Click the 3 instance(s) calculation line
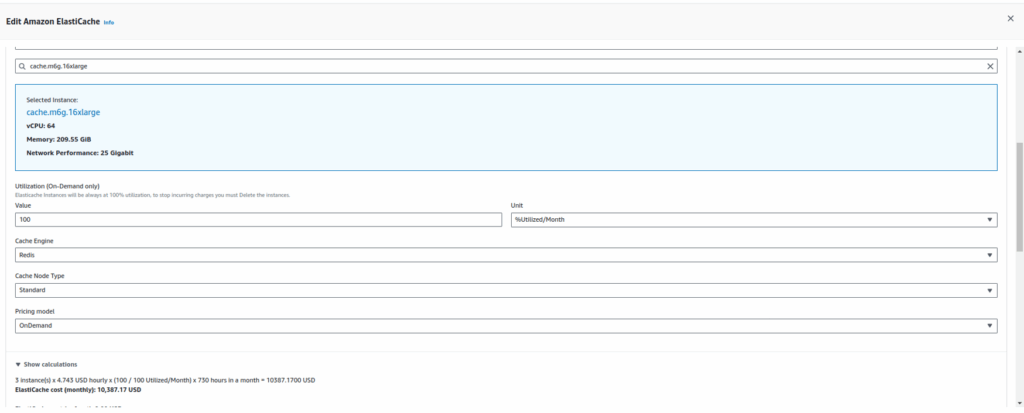Viewport: 1024px width, 413px height. [165, 380]
